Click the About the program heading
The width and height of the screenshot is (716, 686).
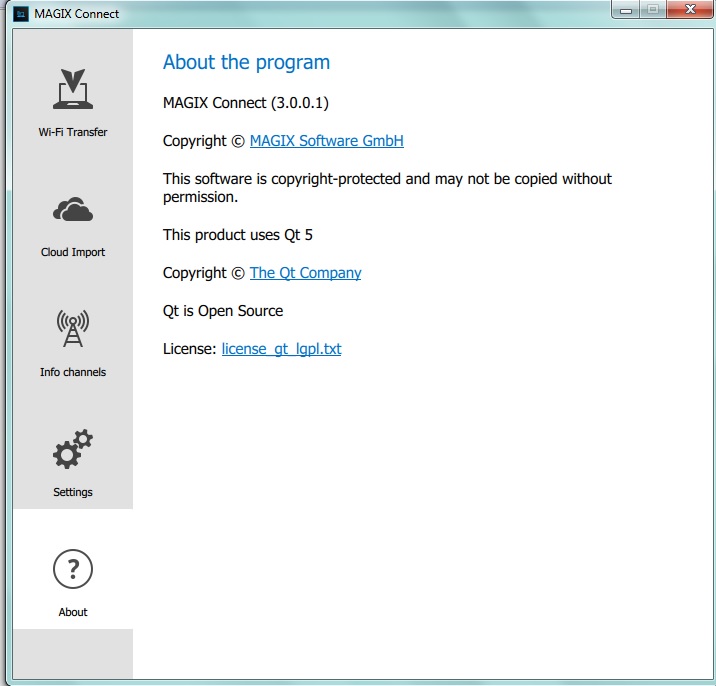246,63
